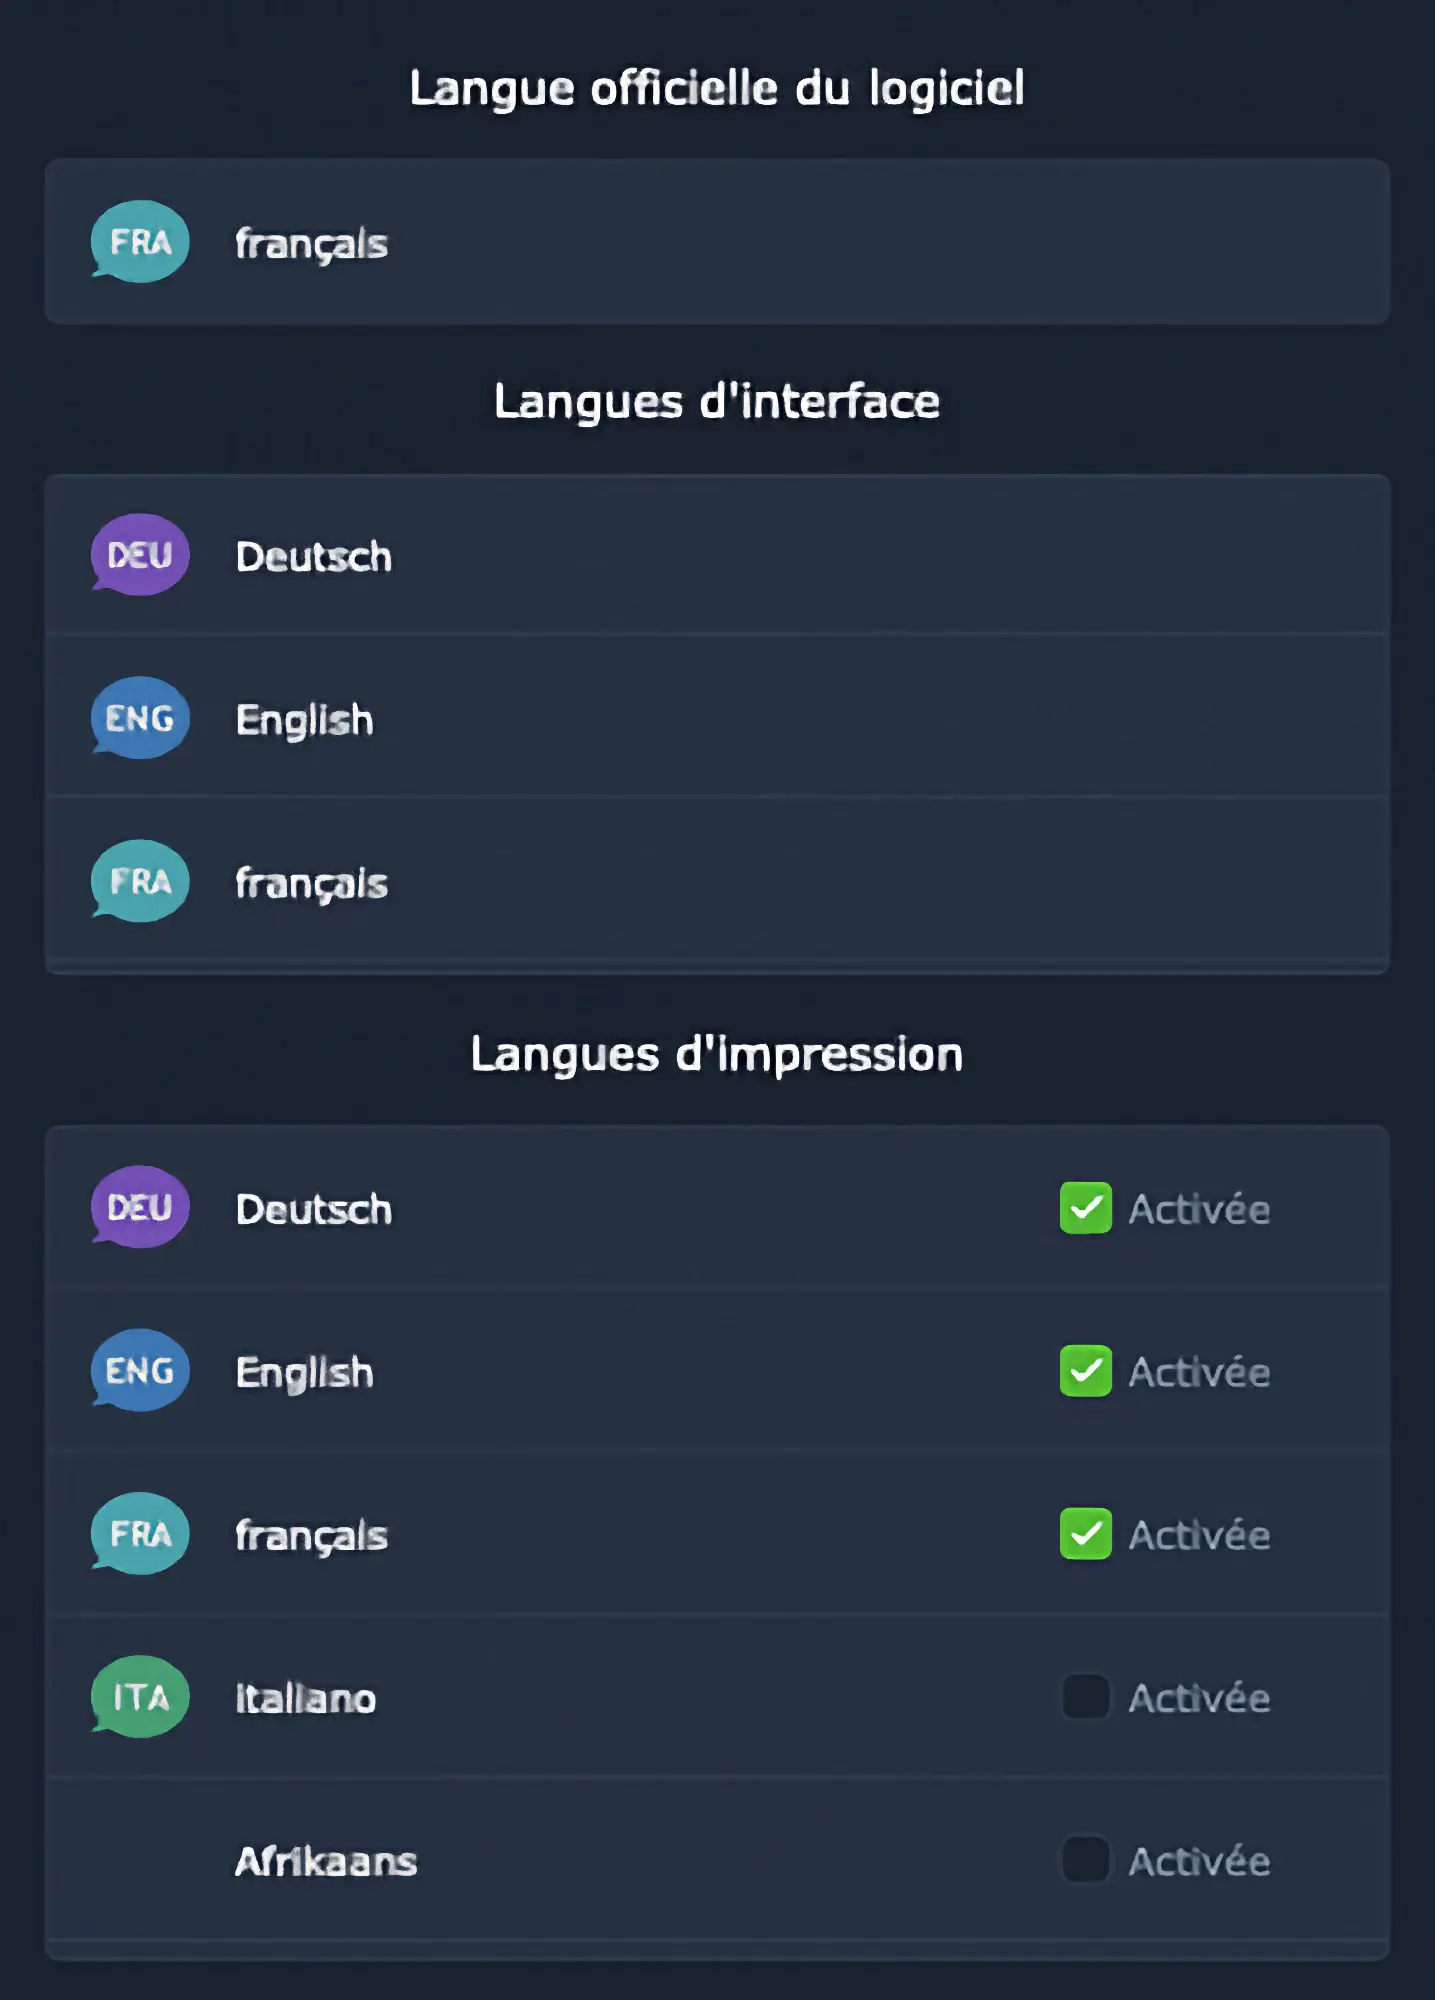Uncheck Activée for English print language
The image size is (1435, 2000).
1085,1371
